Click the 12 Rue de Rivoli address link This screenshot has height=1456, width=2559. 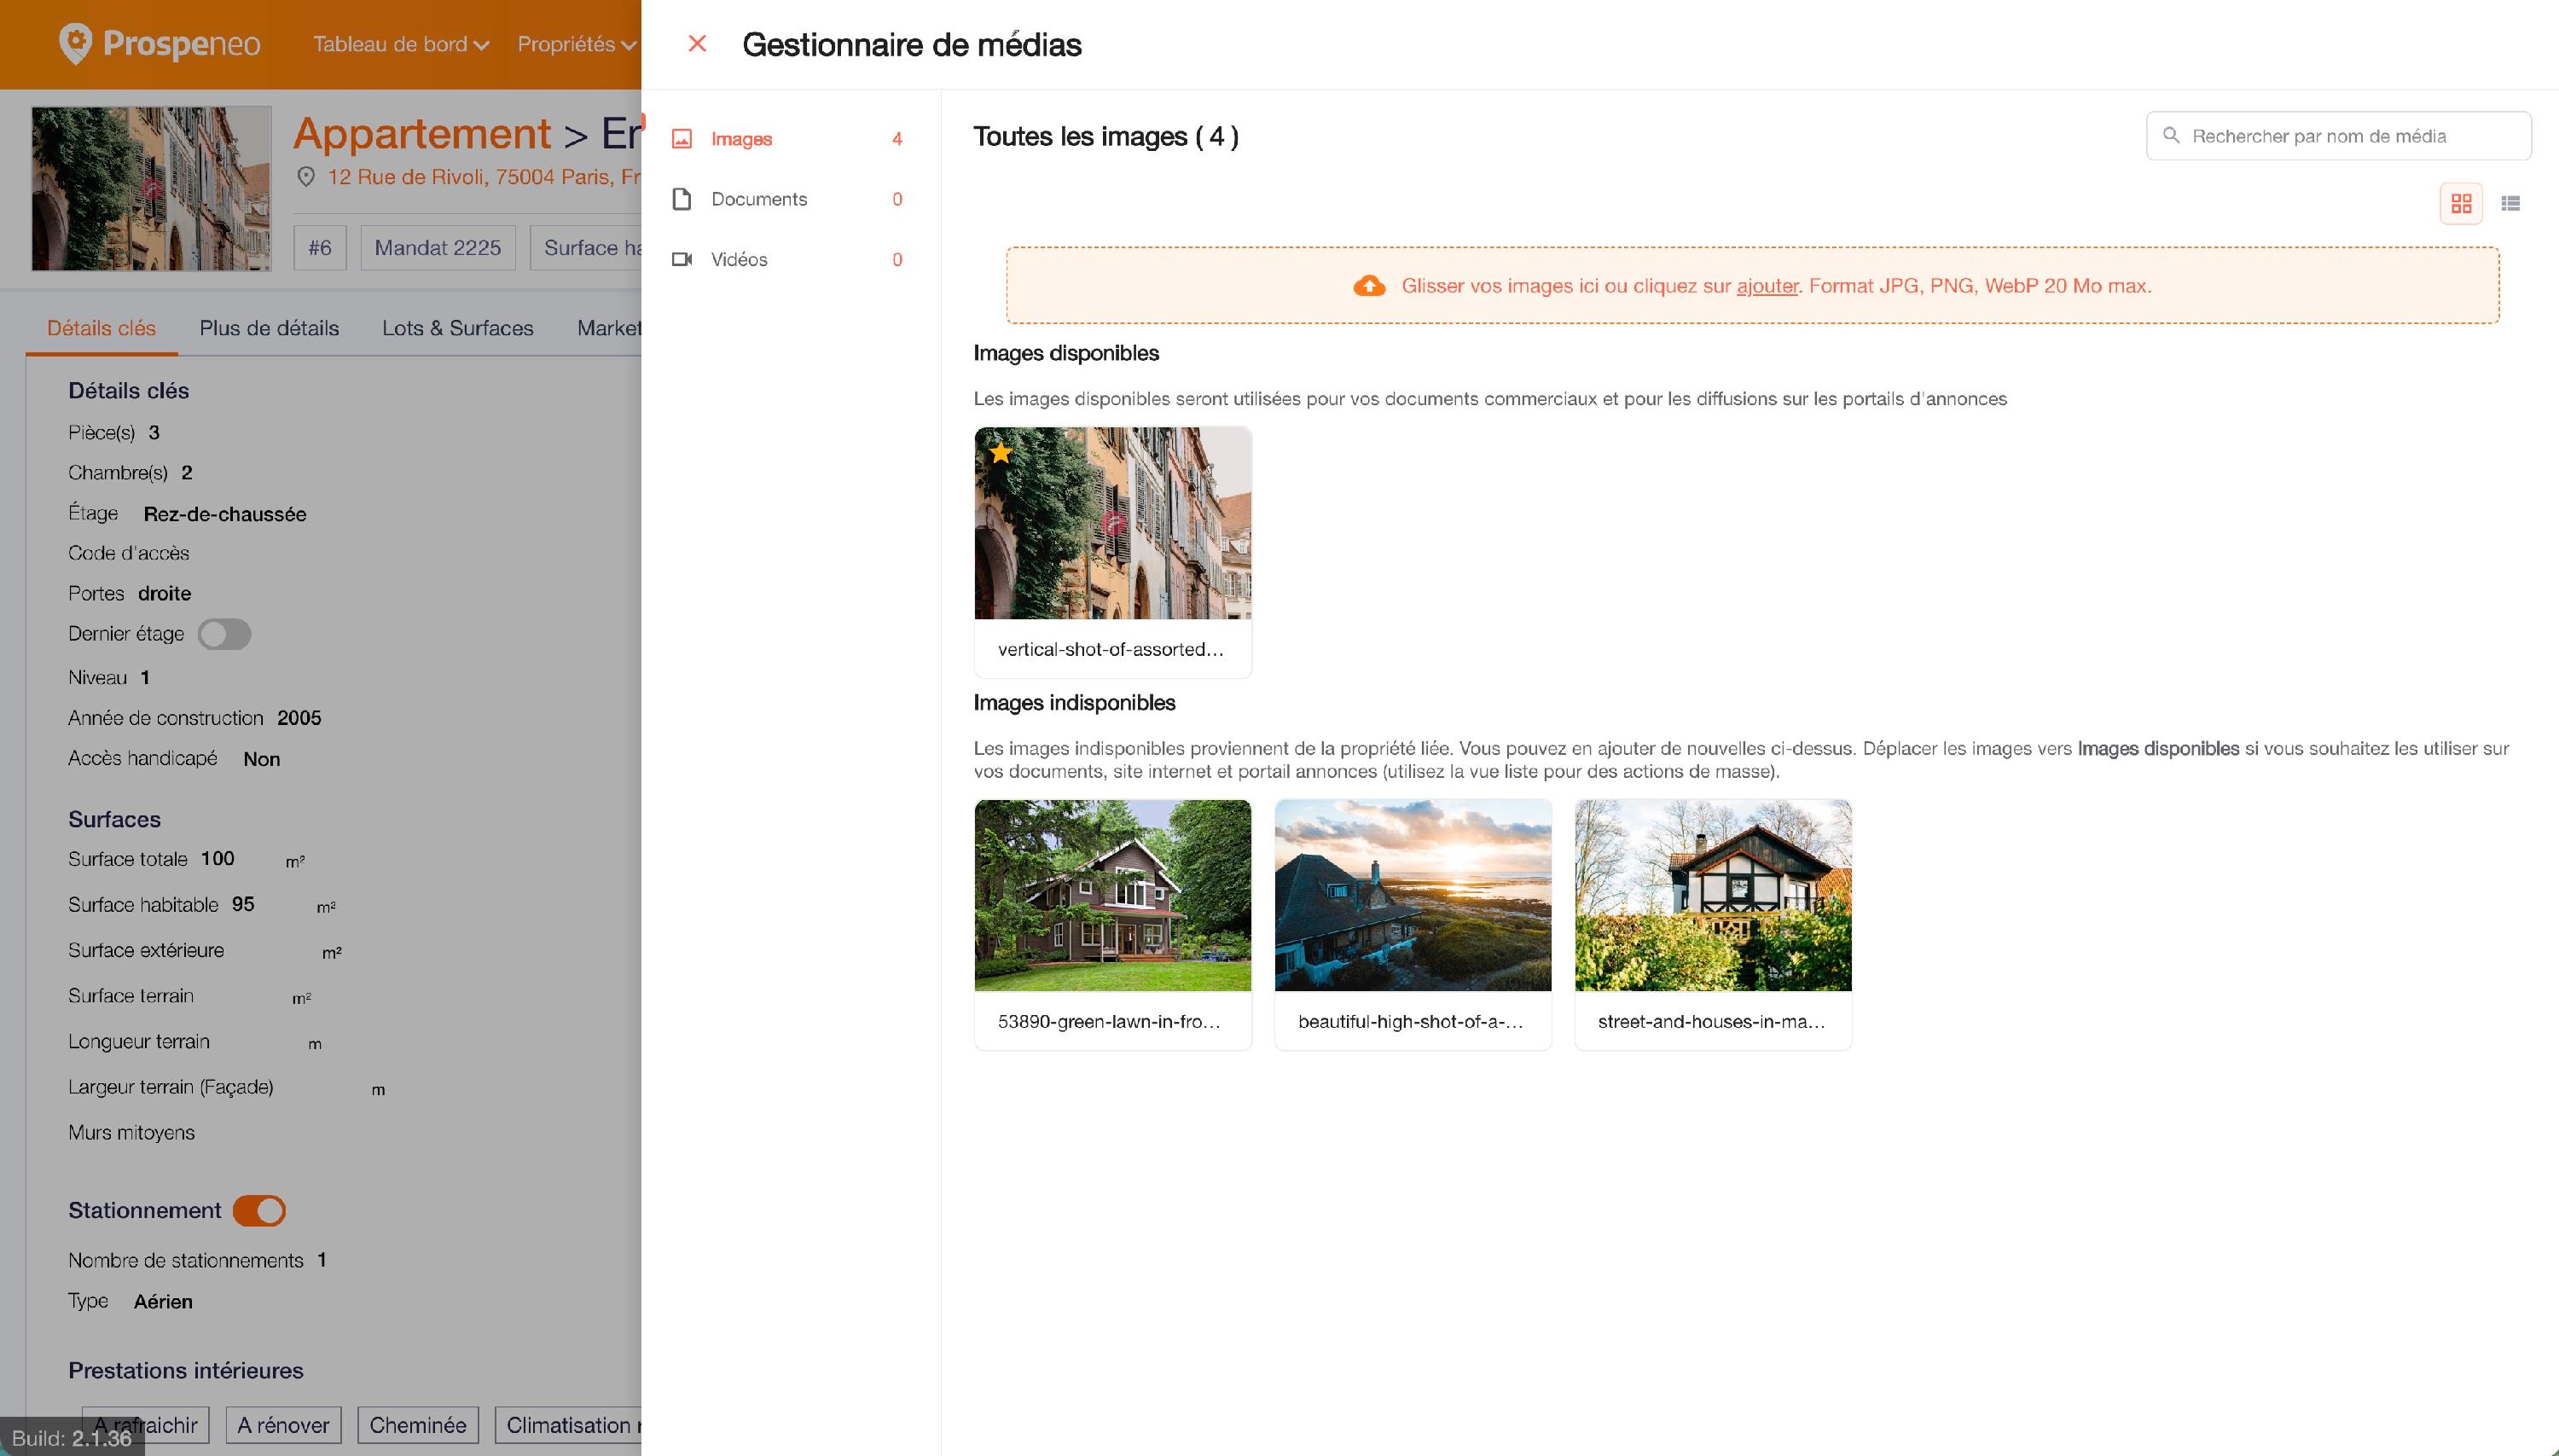[484, 177]
